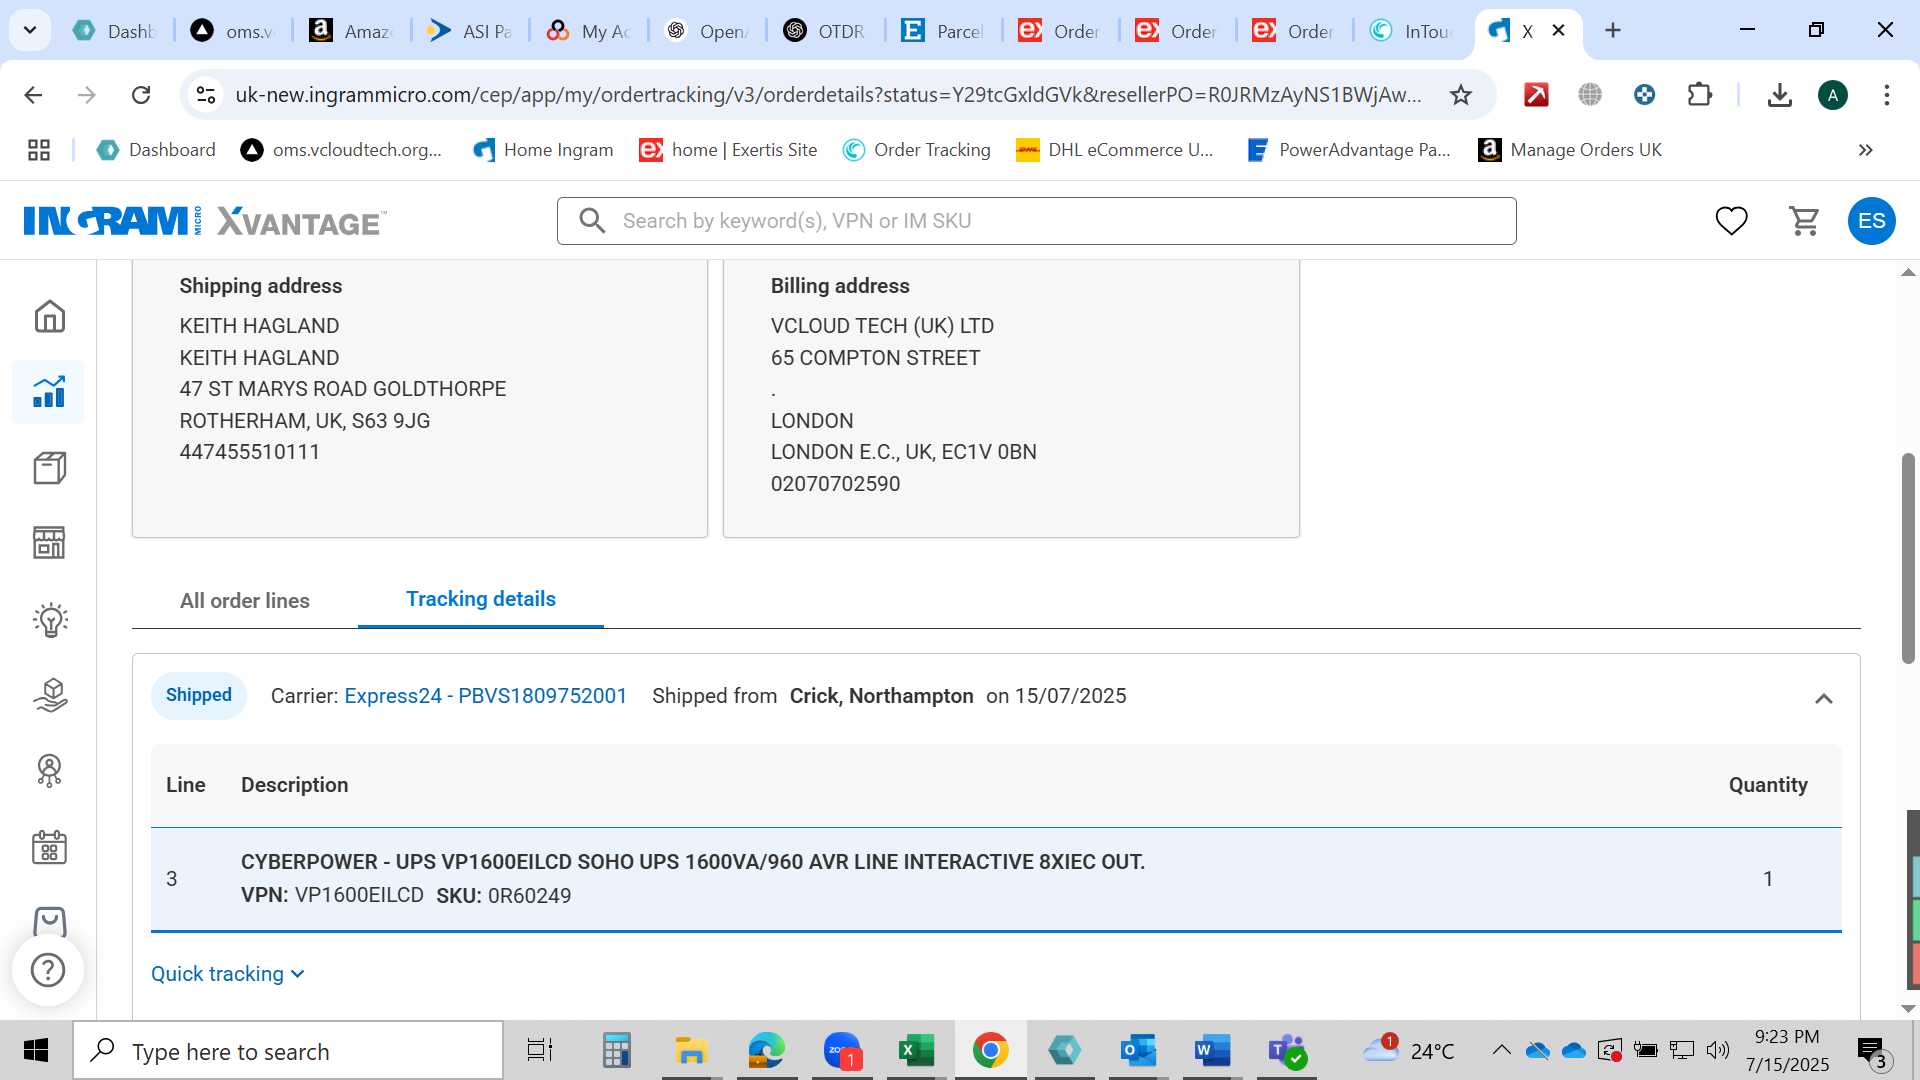Open the notification center icon
1920x1080 pixels.
1873,1051
